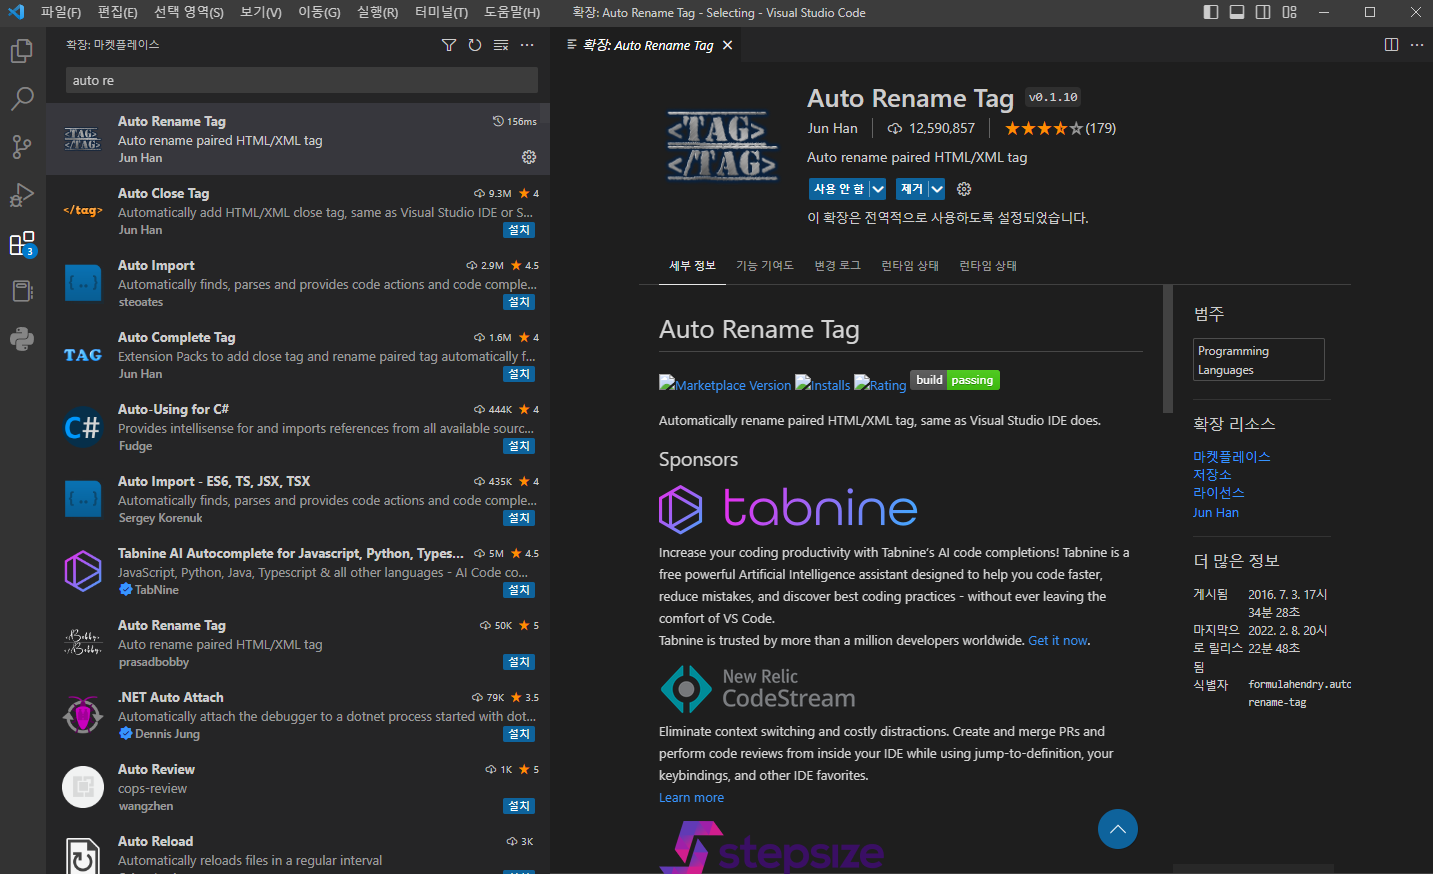Toggle primary sidebar layout icon
Viewport: 1433px width, 874px height.
tap(1211, 12)
